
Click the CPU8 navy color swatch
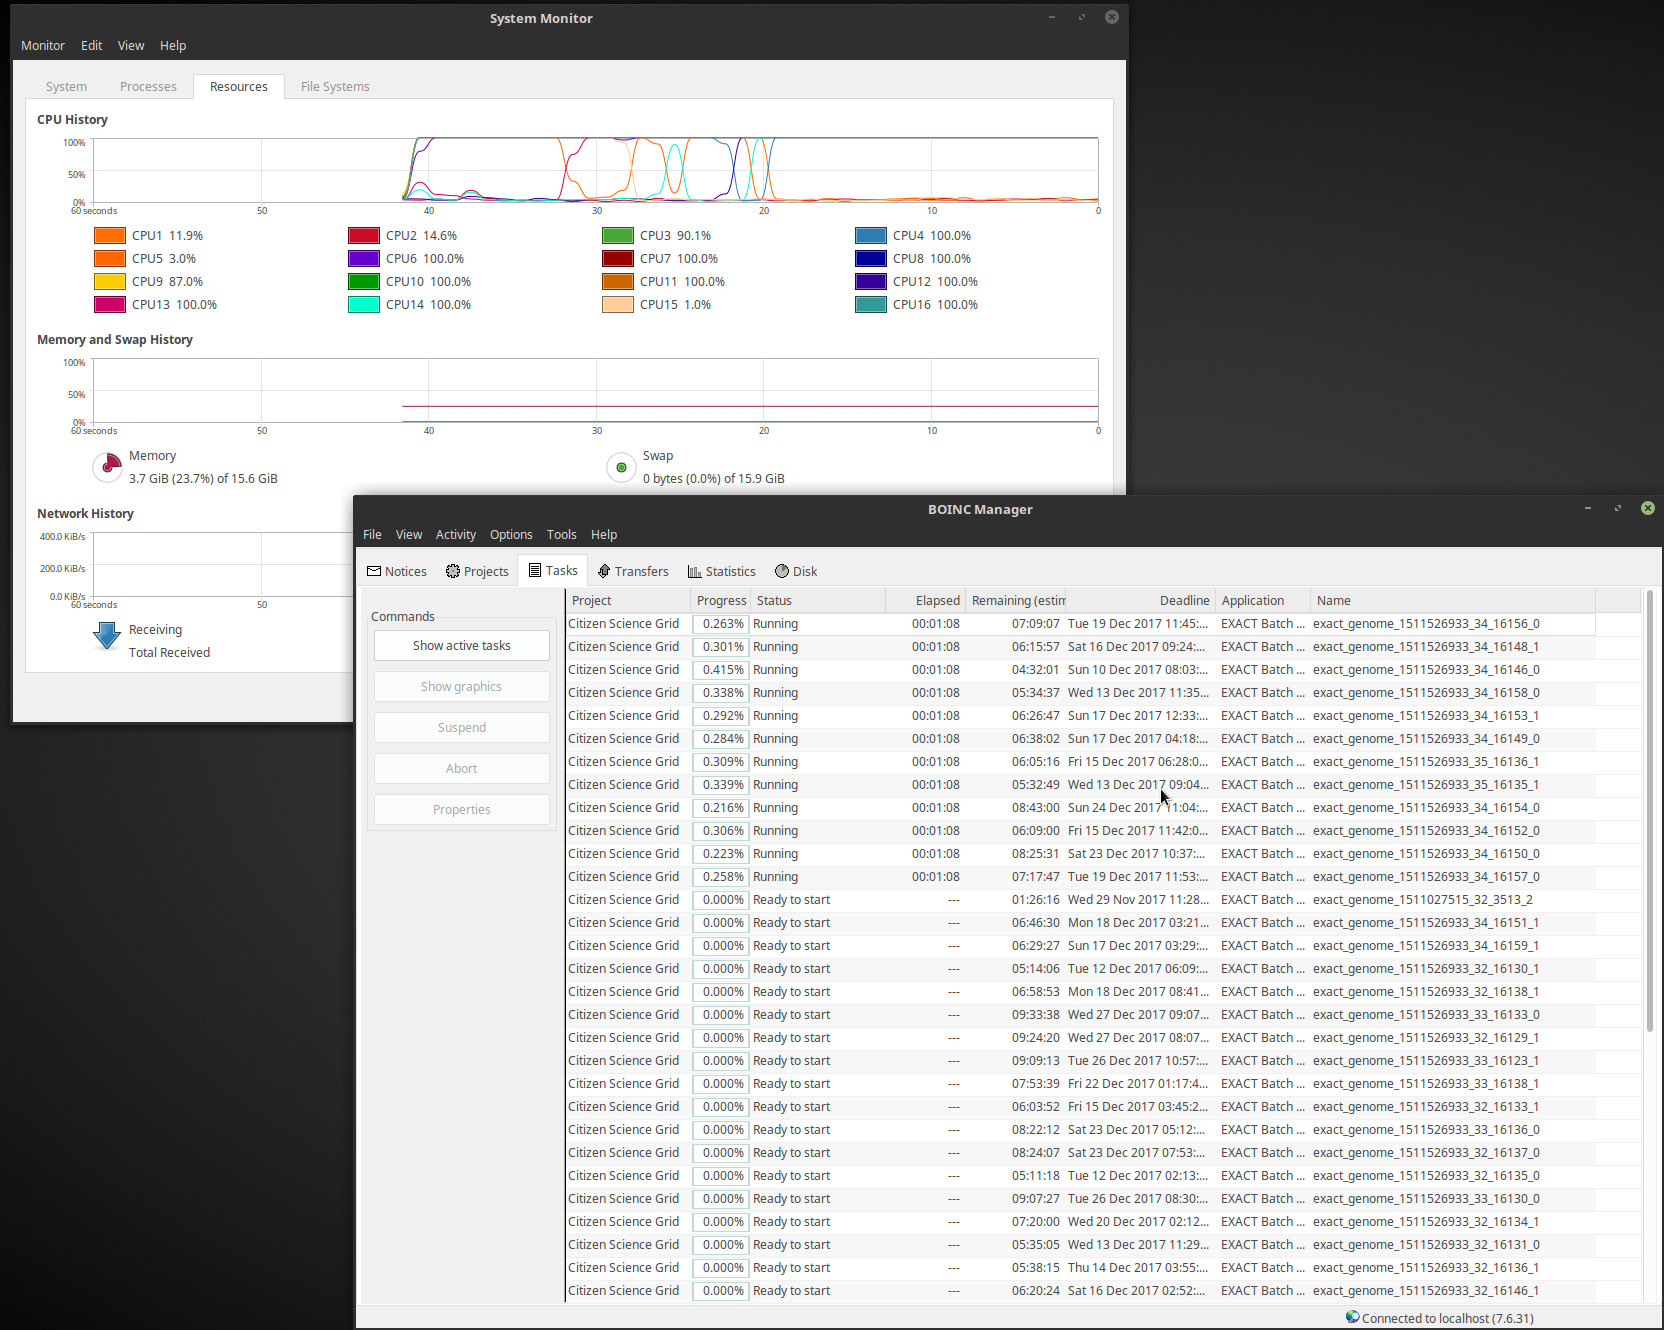coord(871,259)
